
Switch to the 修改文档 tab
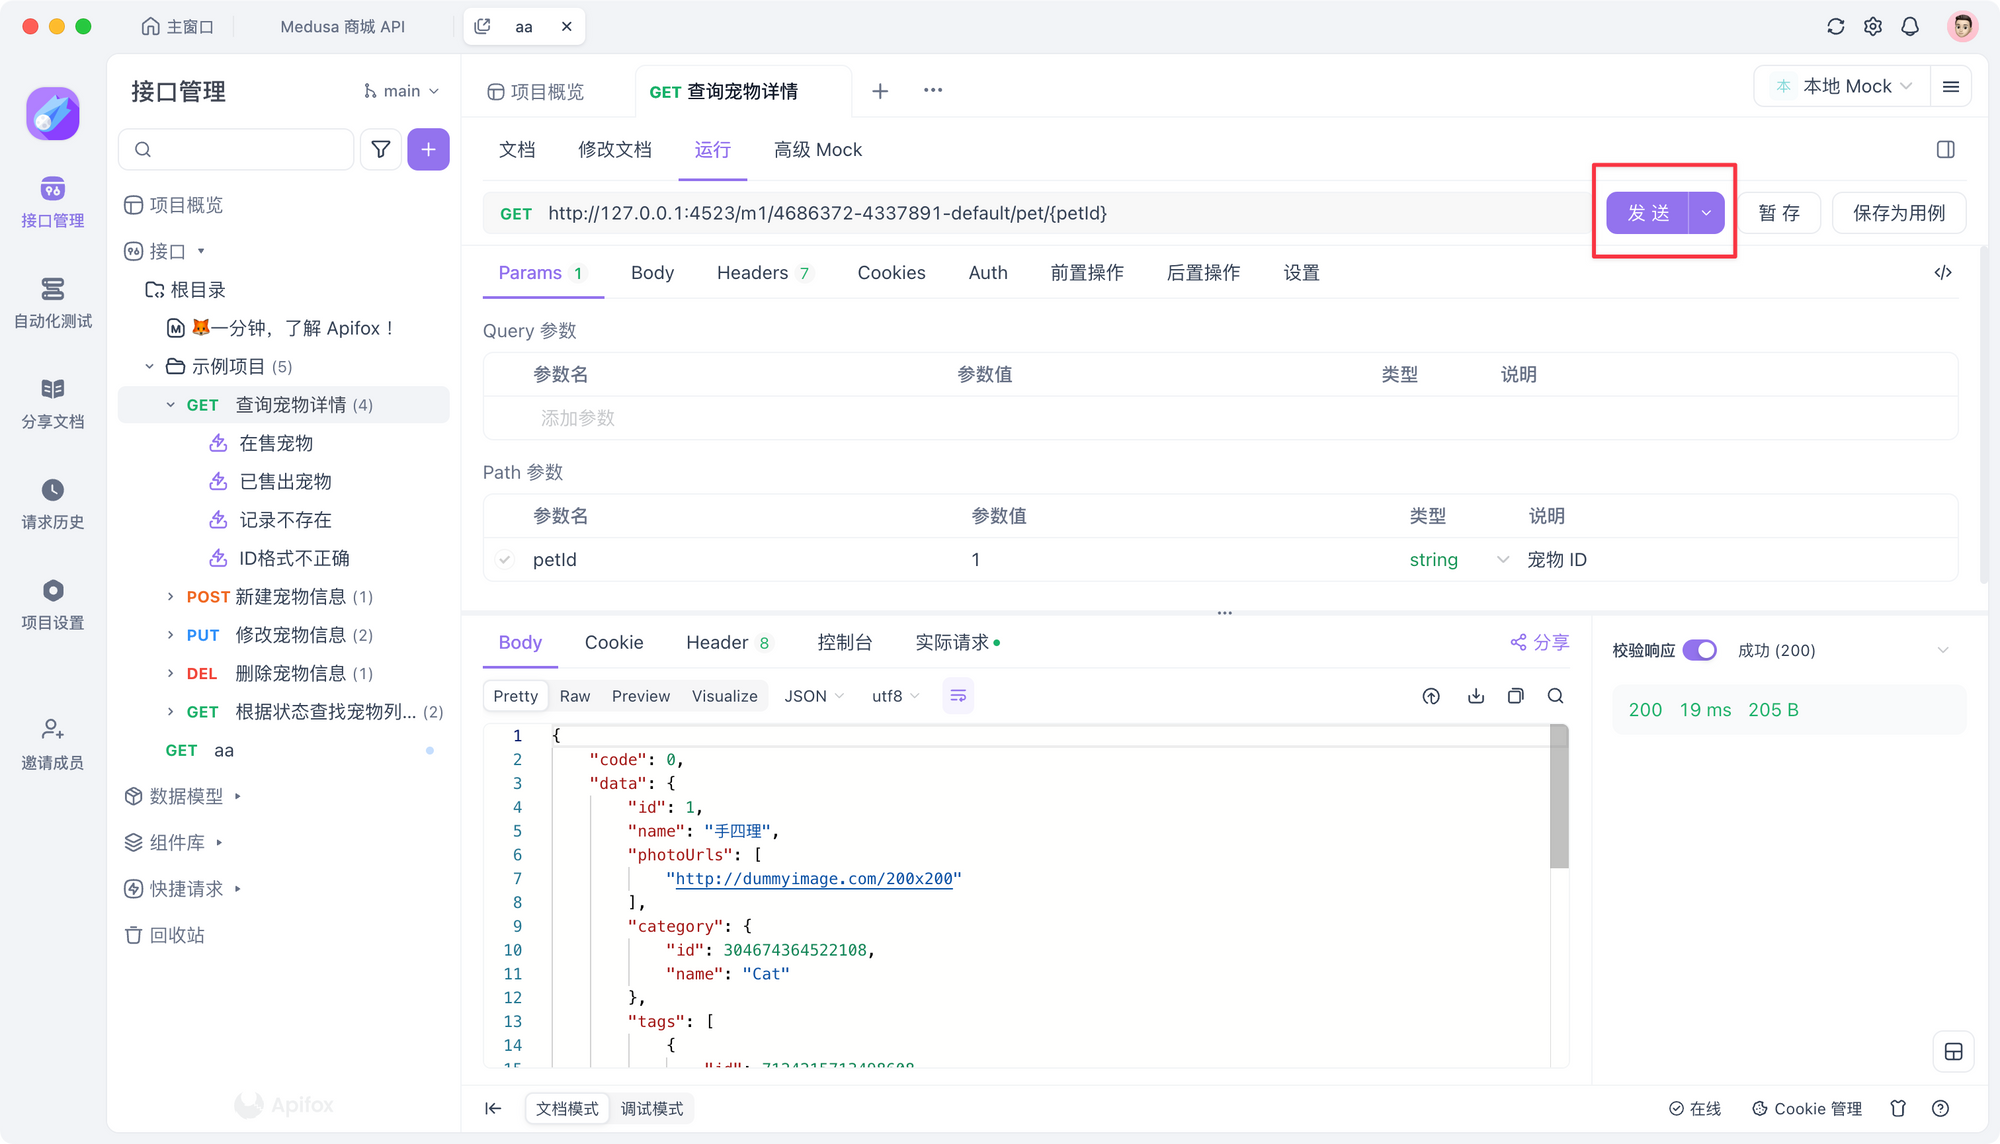pos(615,150)
